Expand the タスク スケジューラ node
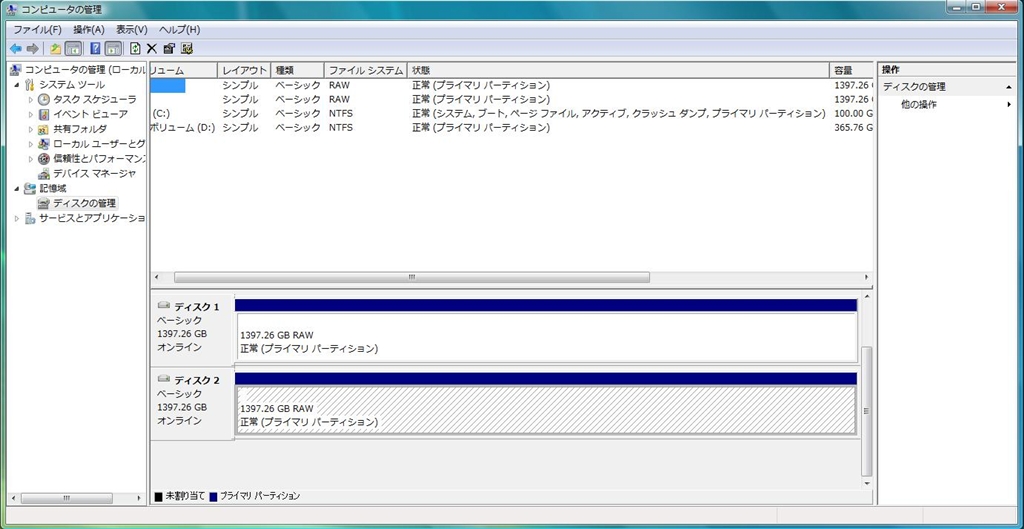 [31, 100]
